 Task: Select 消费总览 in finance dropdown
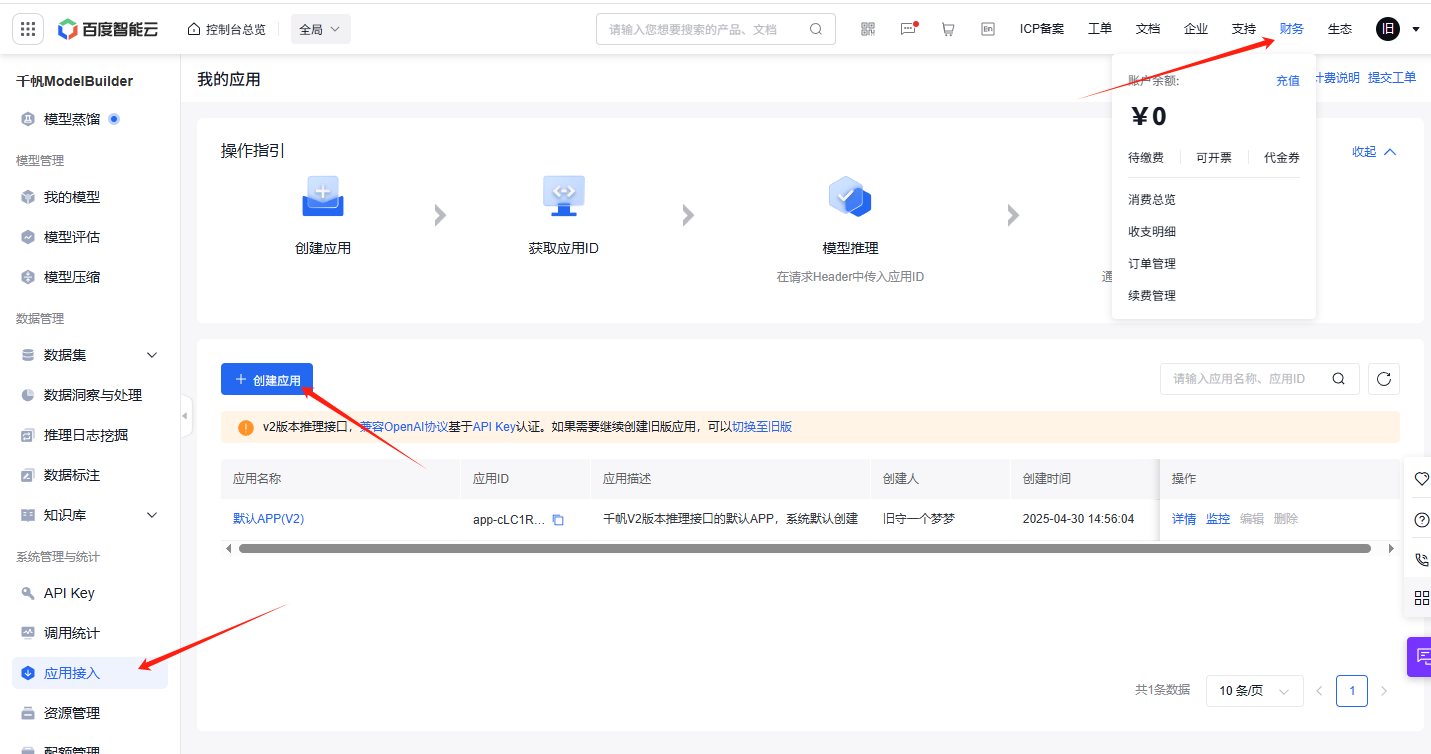point(1152,200)
